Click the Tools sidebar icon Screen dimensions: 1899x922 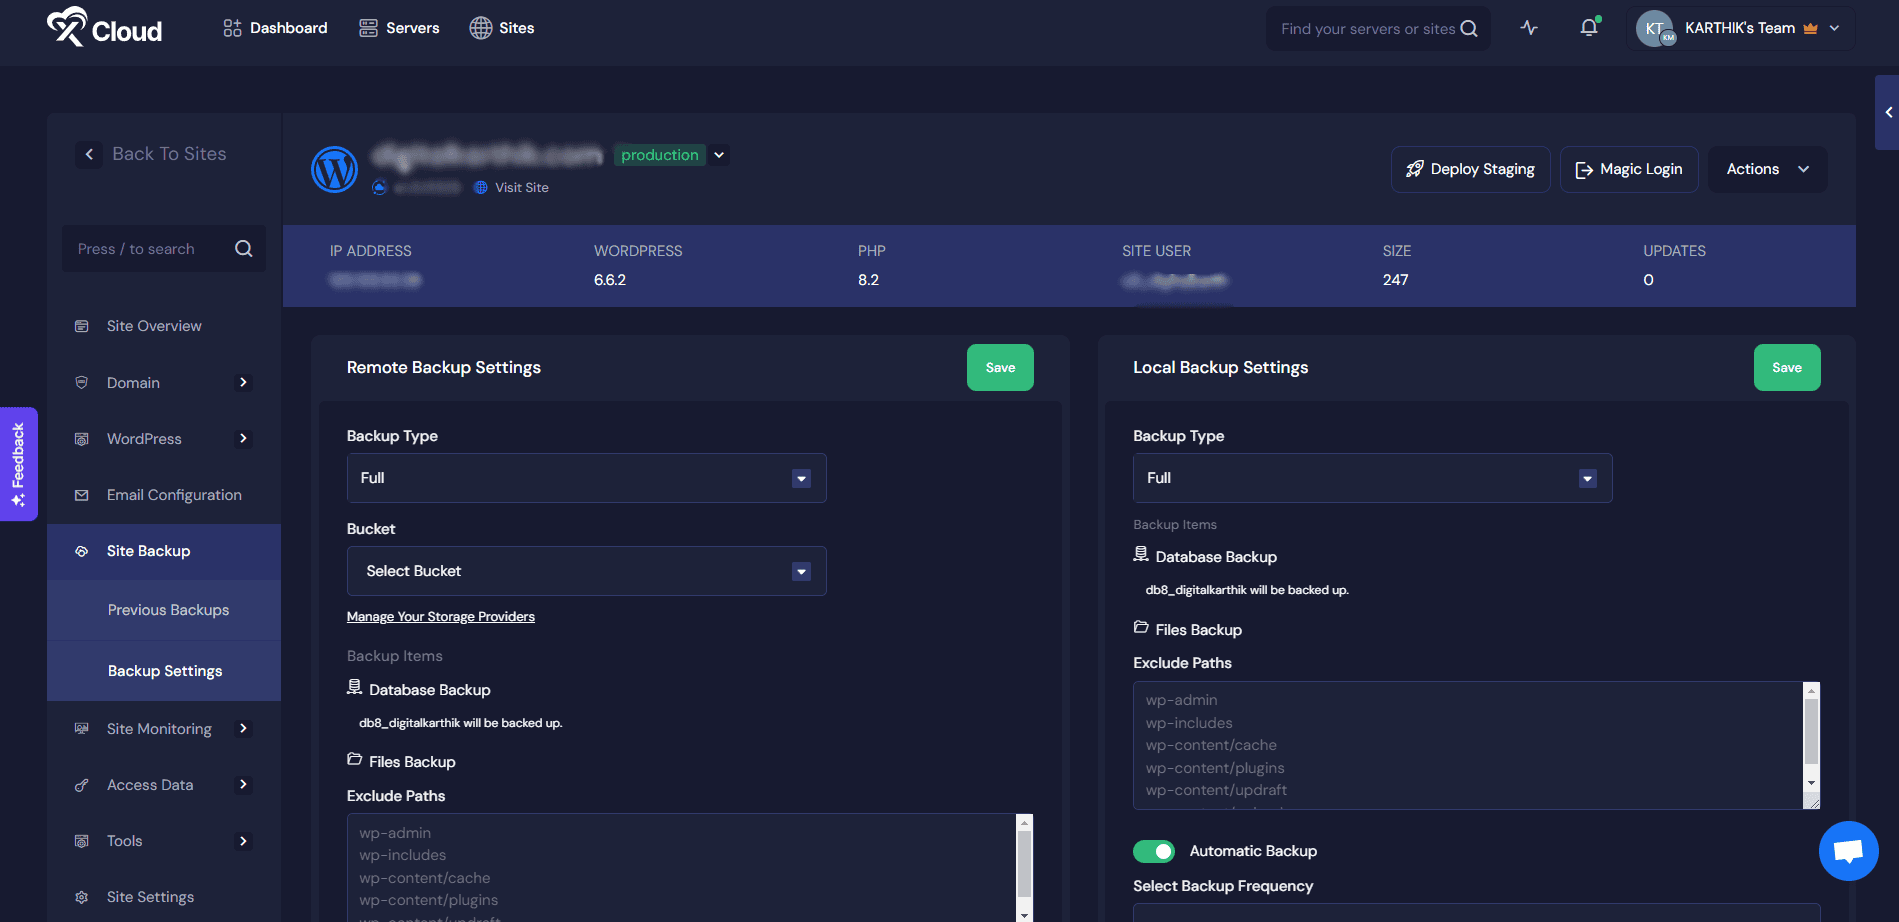(x=82, y=841)
